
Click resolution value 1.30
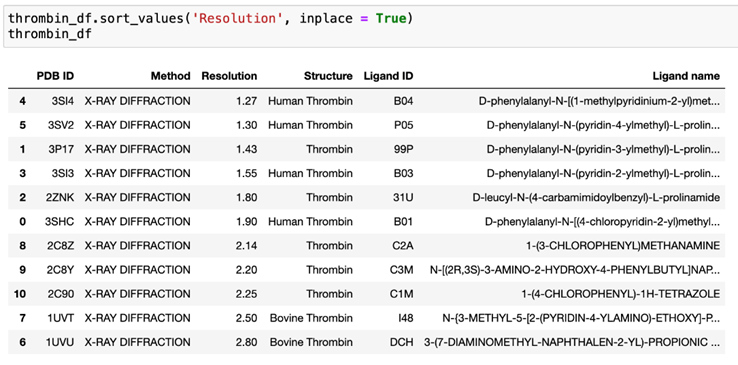pyautogui.click(x=247, y=125)
